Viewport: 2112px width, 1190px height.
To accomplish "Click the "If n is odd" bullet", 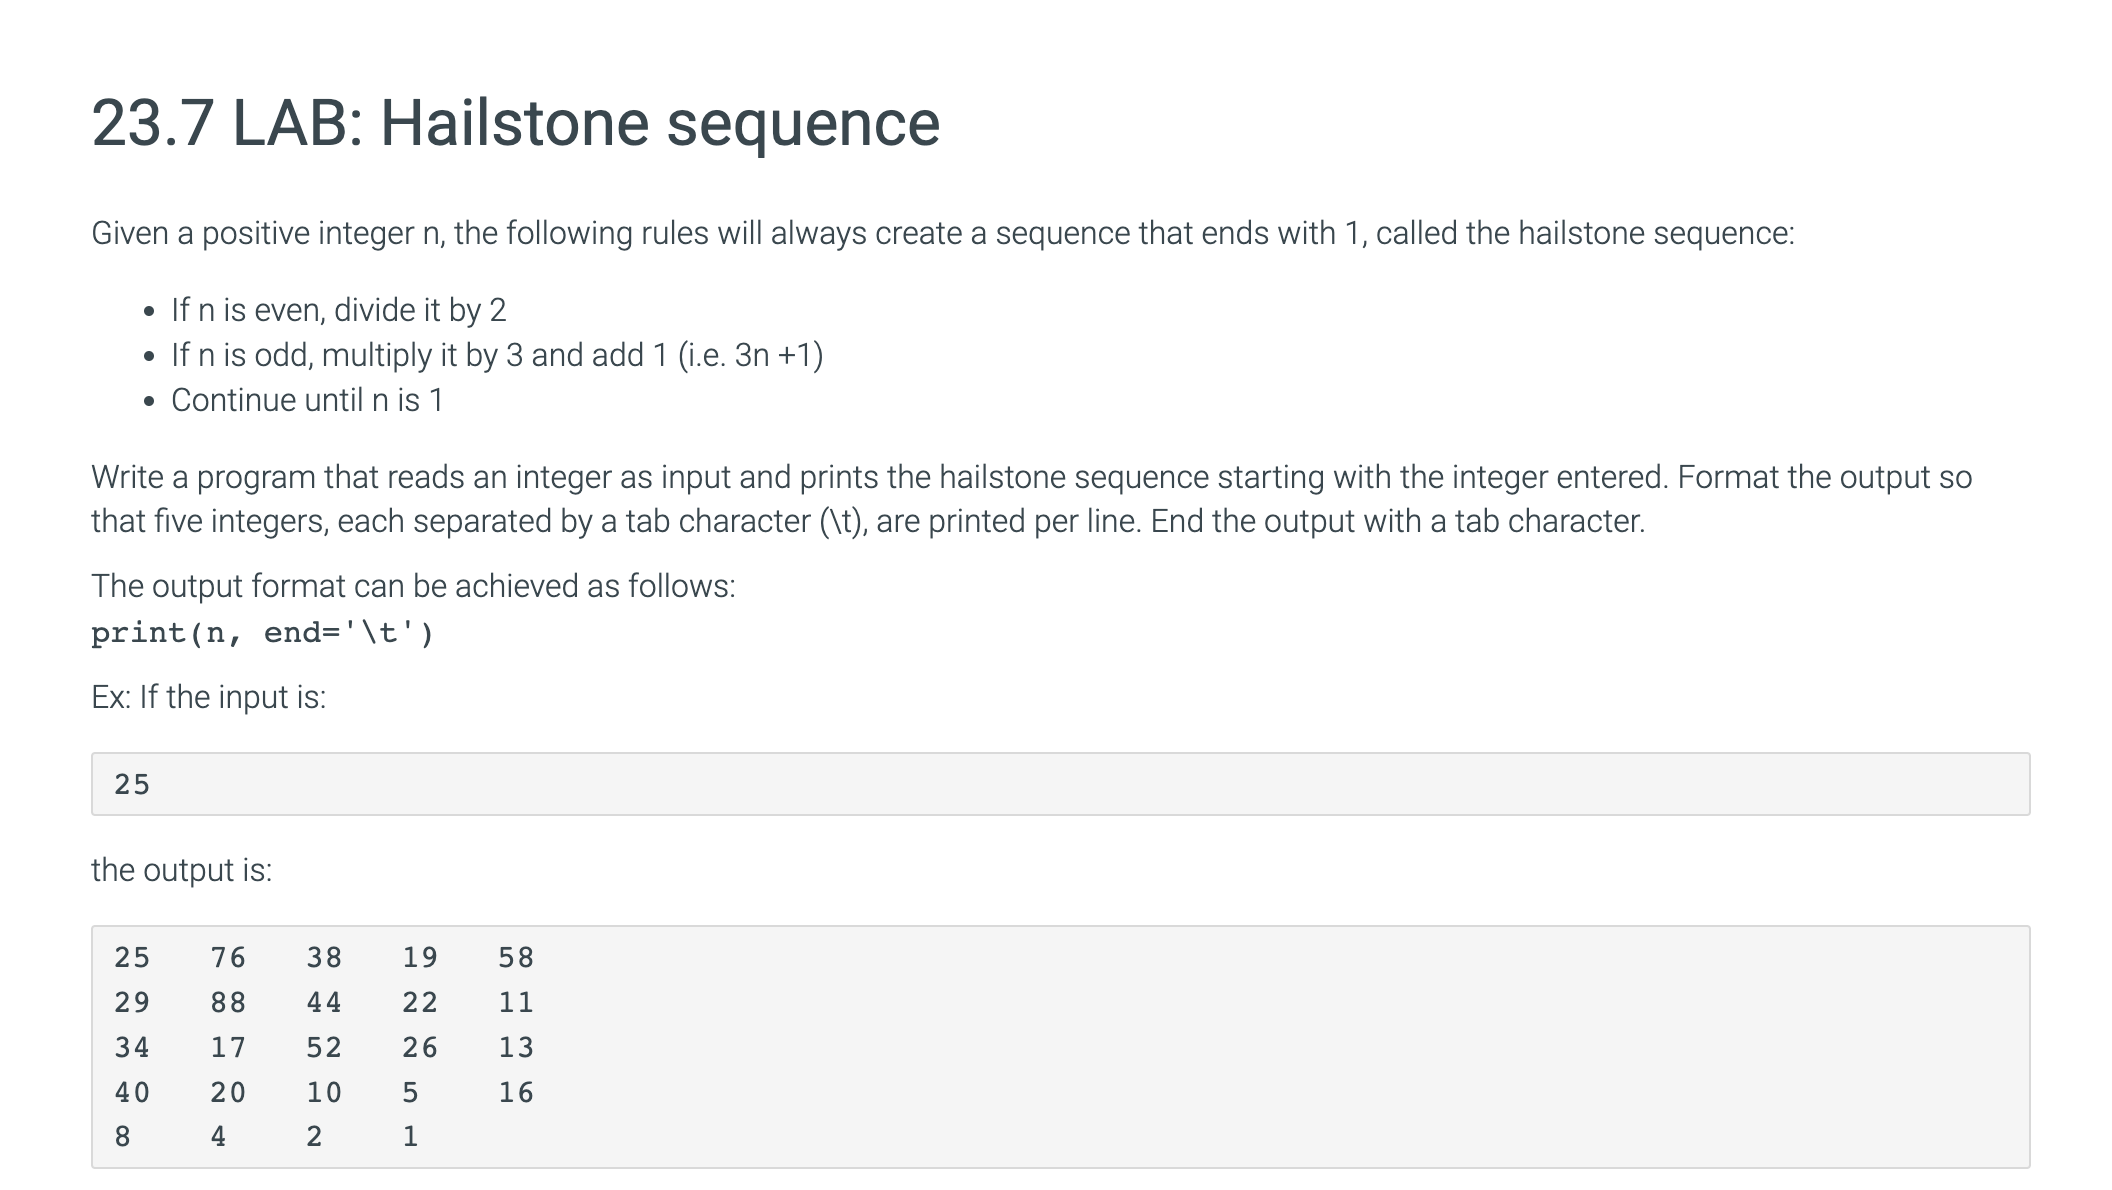I will (496, 355).
